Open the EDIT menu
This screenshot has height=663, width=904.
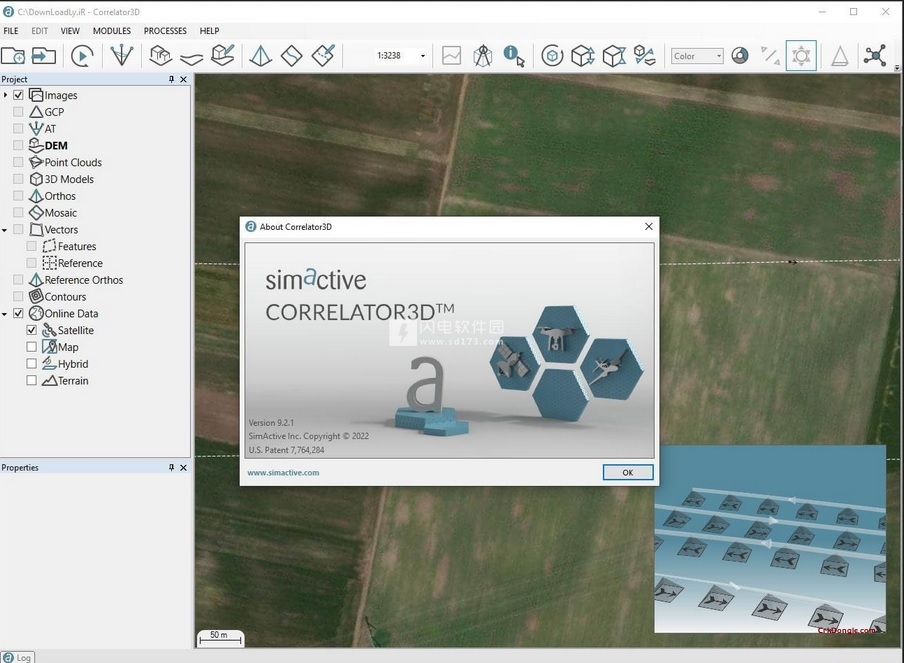click(x=40, y=31)
